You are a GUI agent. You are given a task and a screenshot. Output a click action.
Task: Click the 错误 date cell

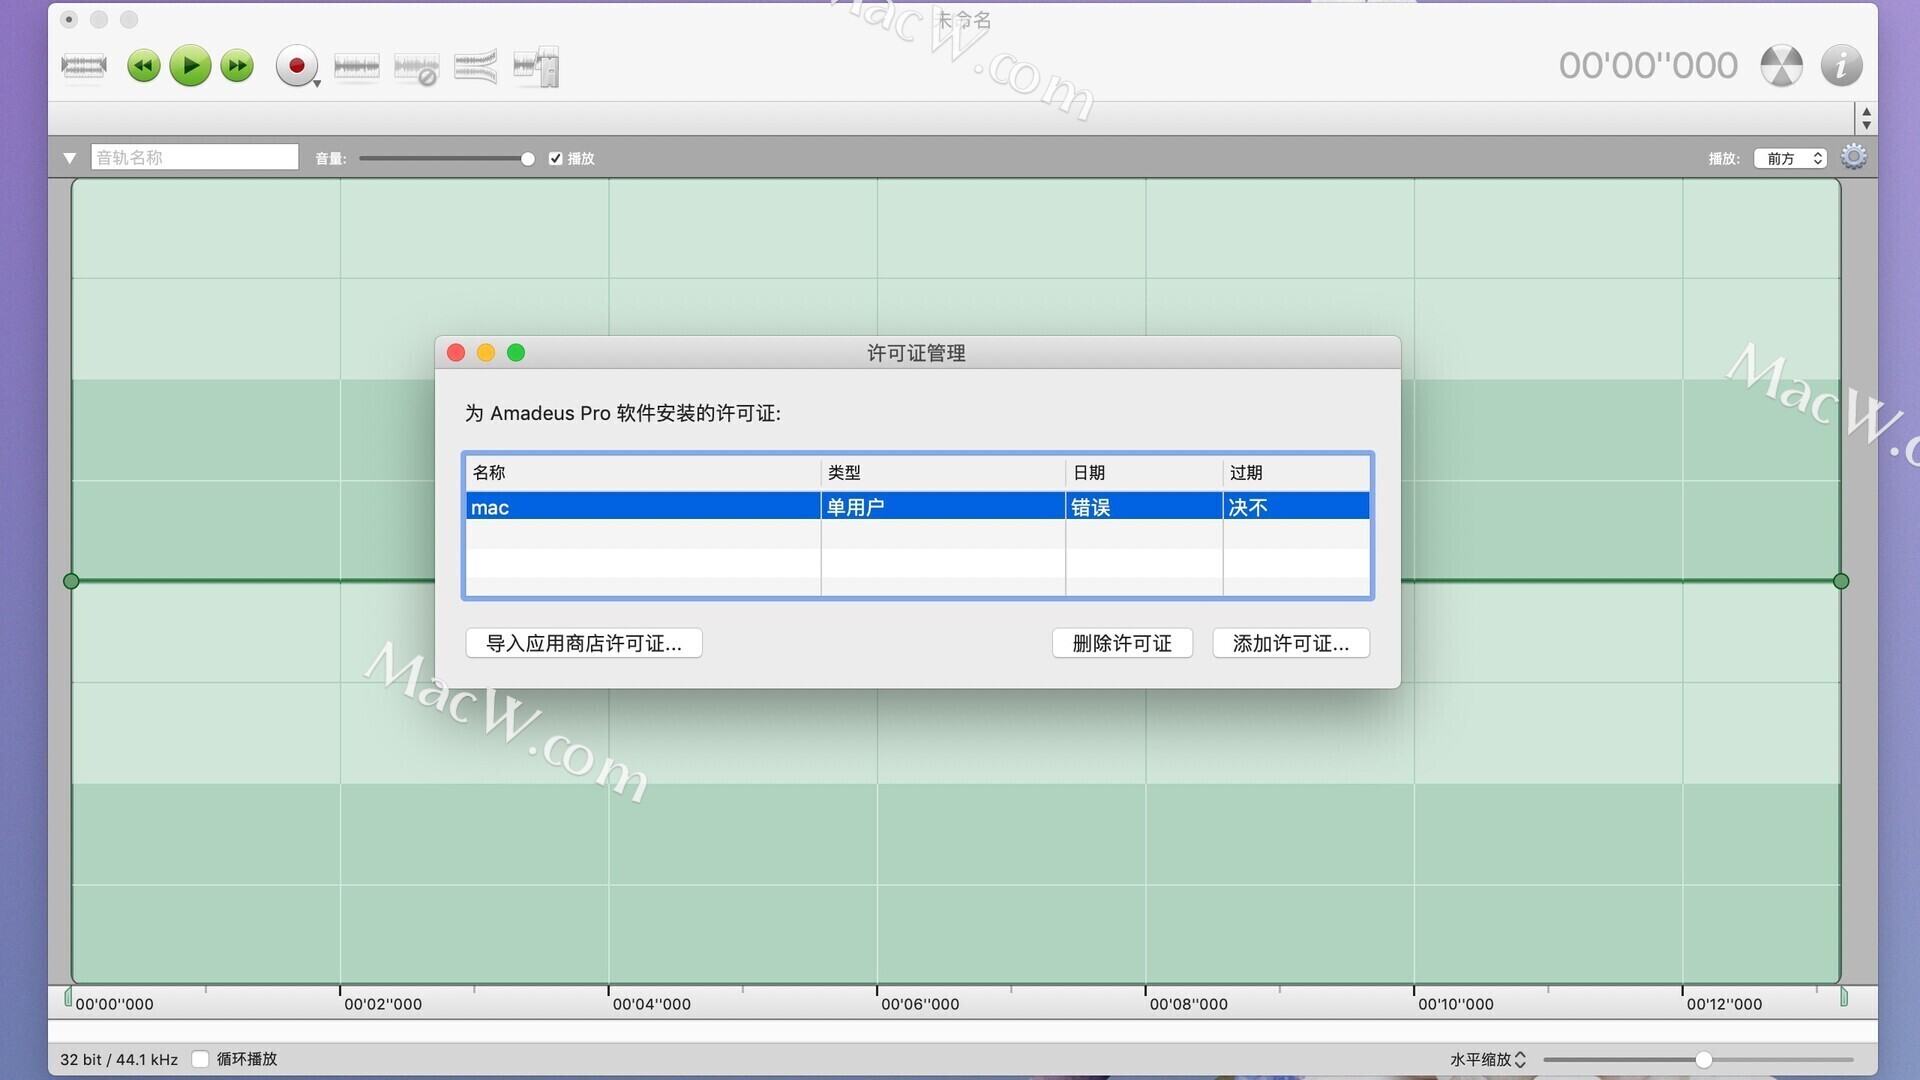1144,507
